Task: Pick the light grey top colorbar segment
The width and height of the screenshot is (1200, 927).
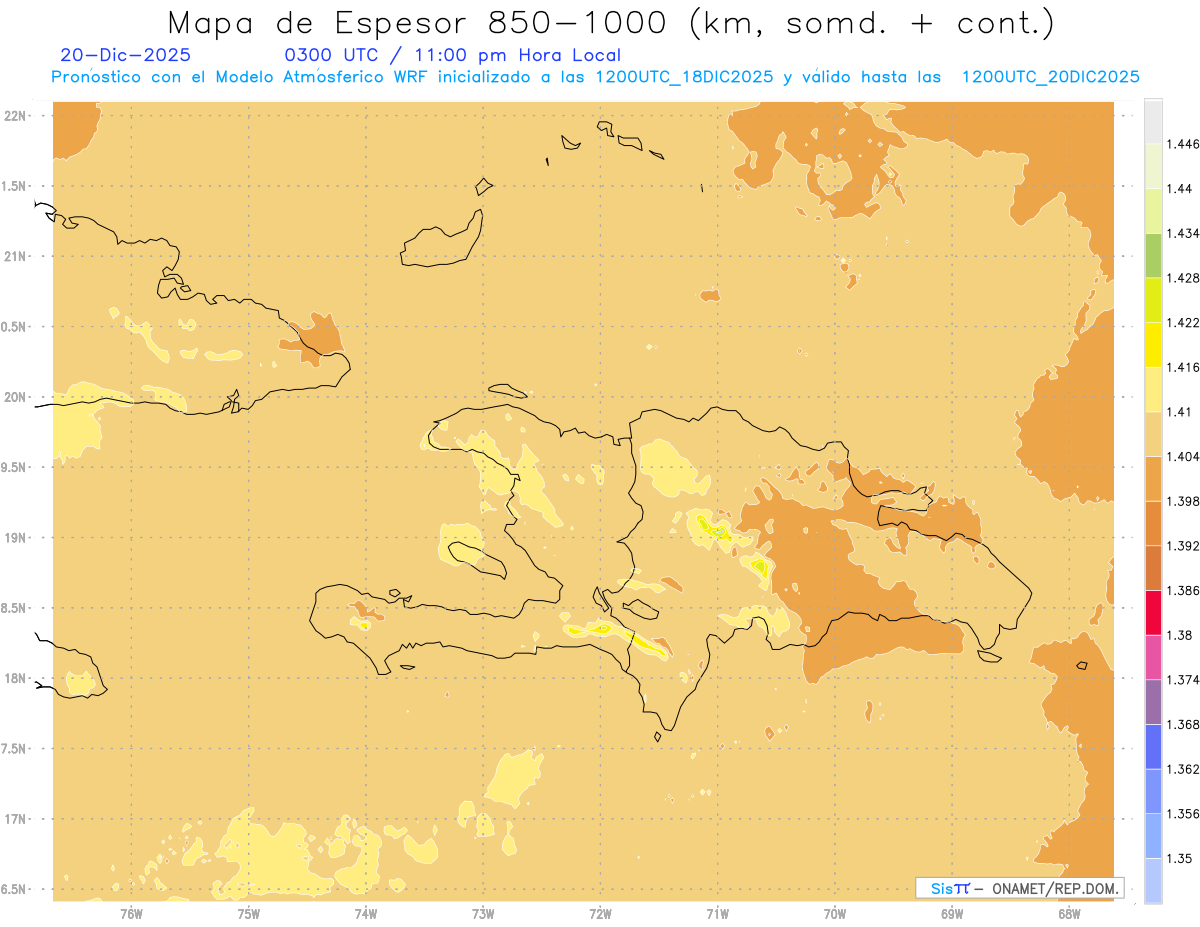Action: coord(1152,122)
